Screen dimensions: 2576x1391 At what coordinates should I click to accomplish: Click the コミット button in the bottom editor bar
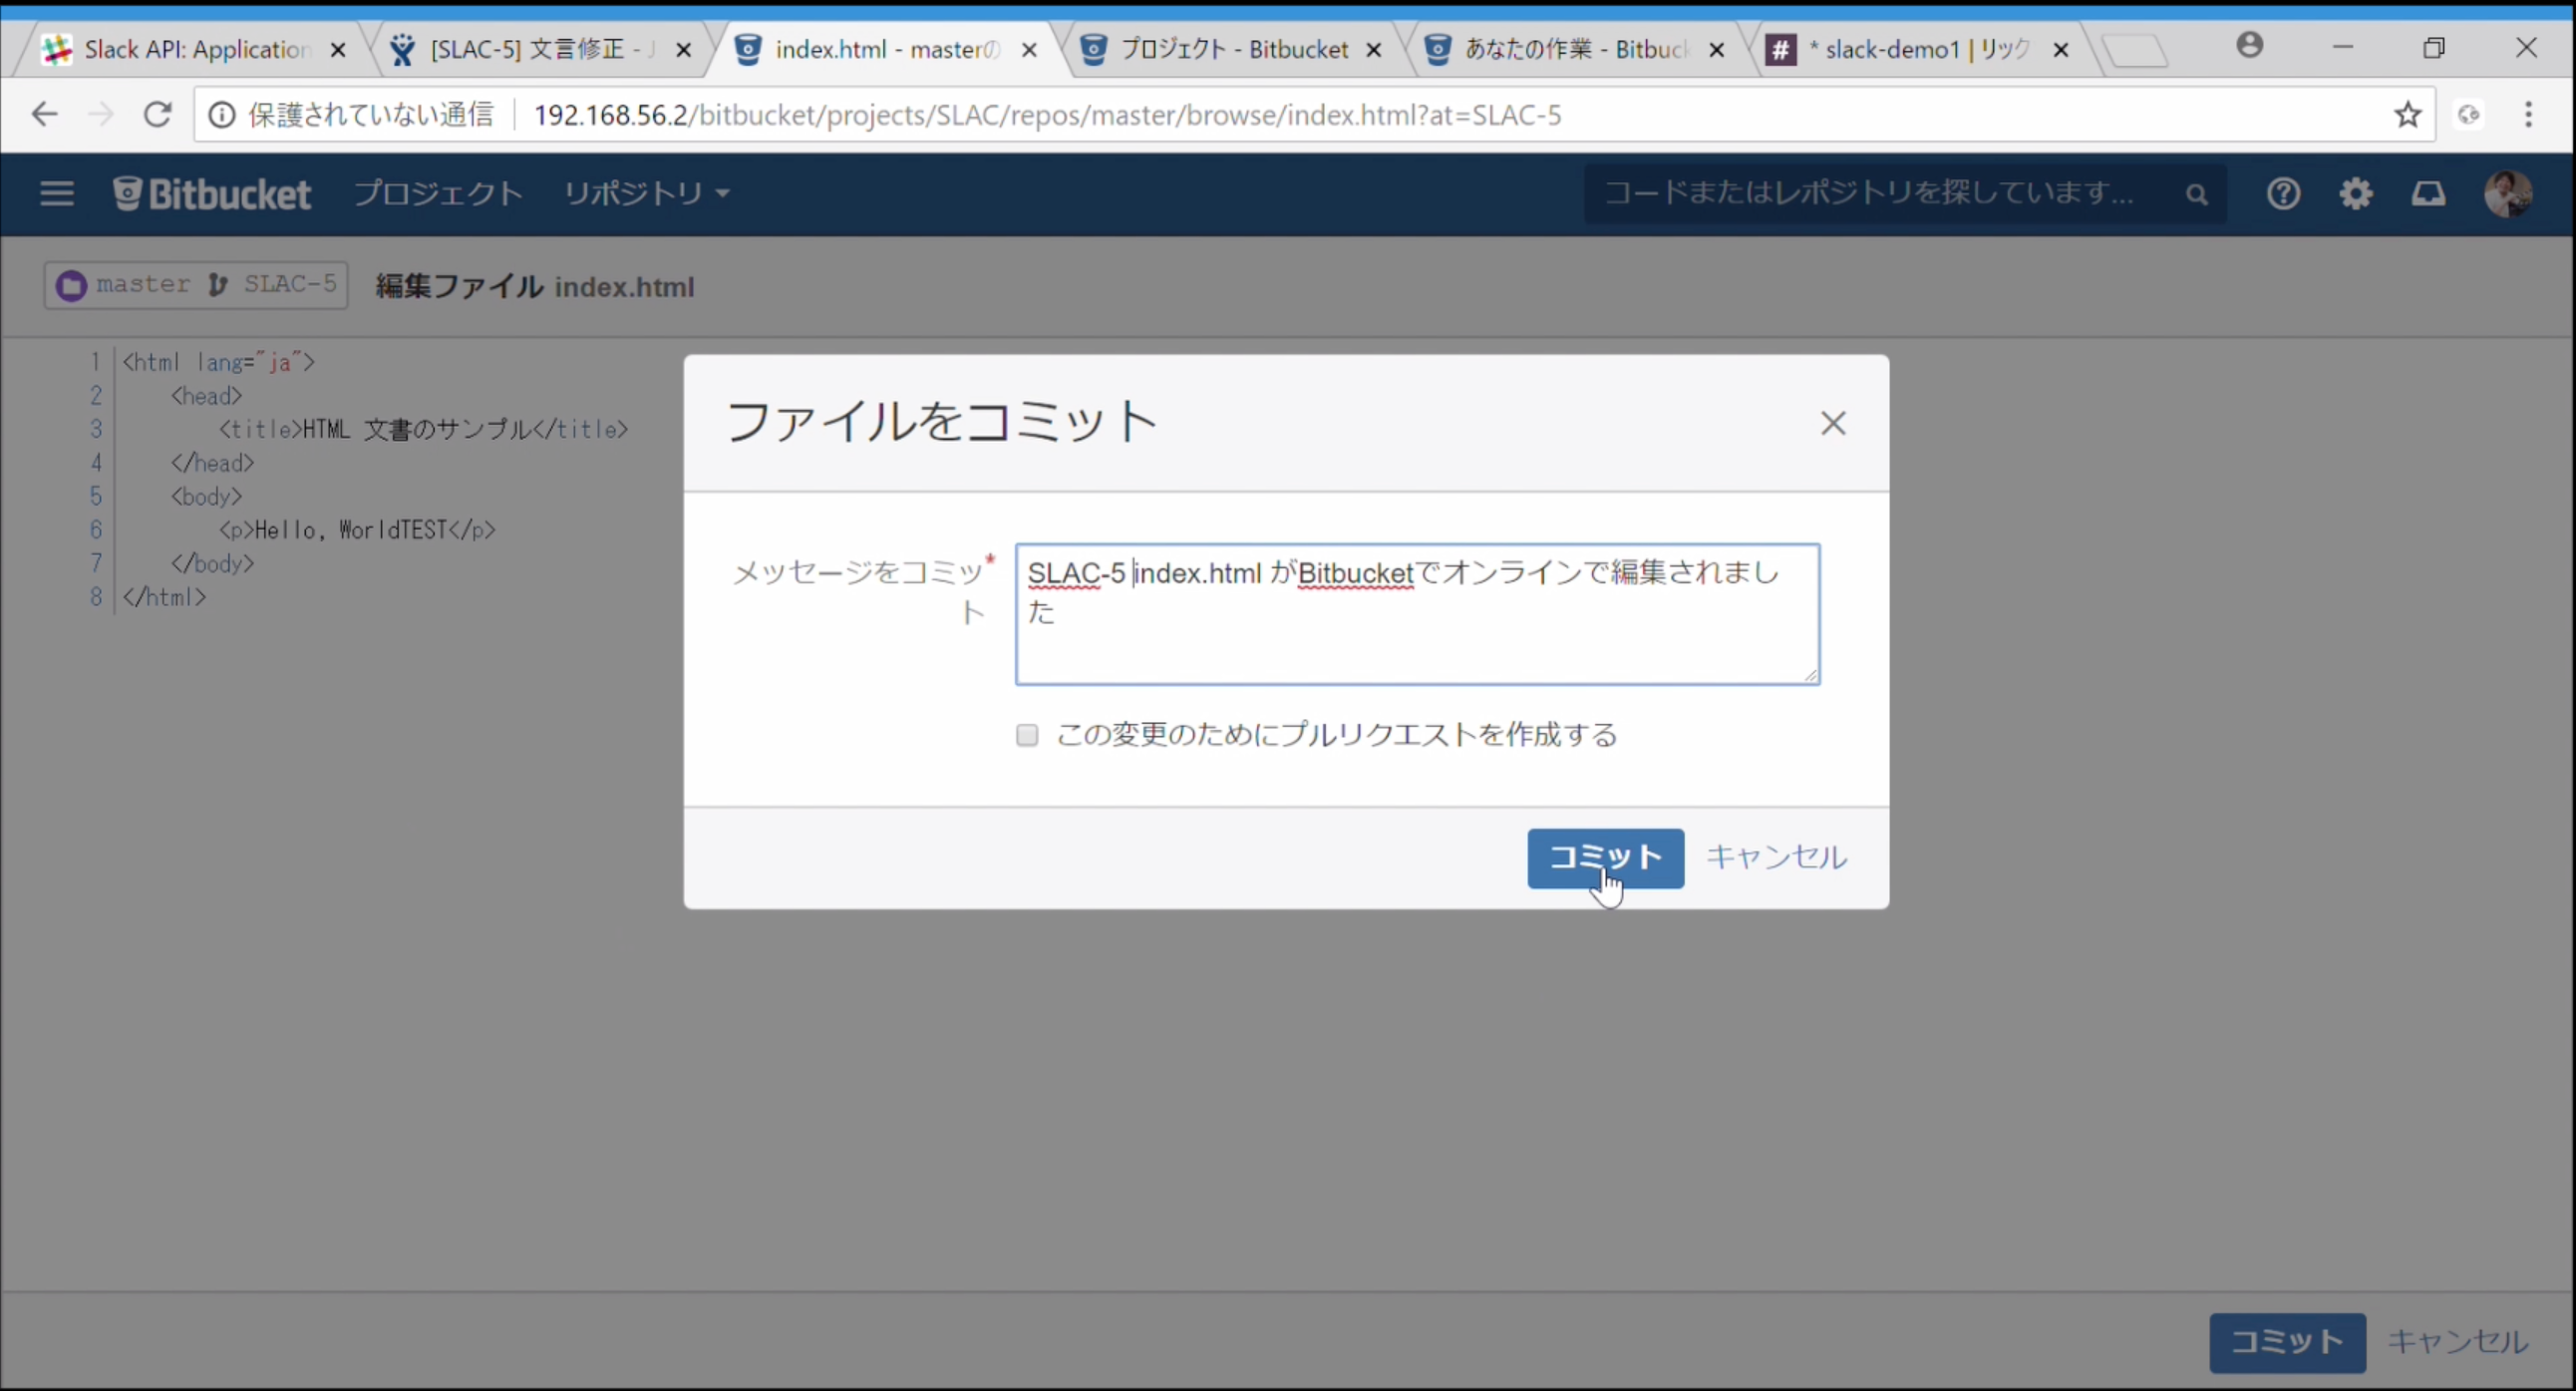[2287, 1342]
